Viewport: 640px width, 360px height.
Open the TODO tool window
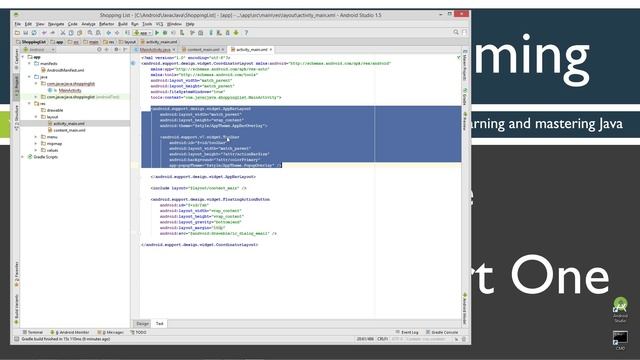138,332
